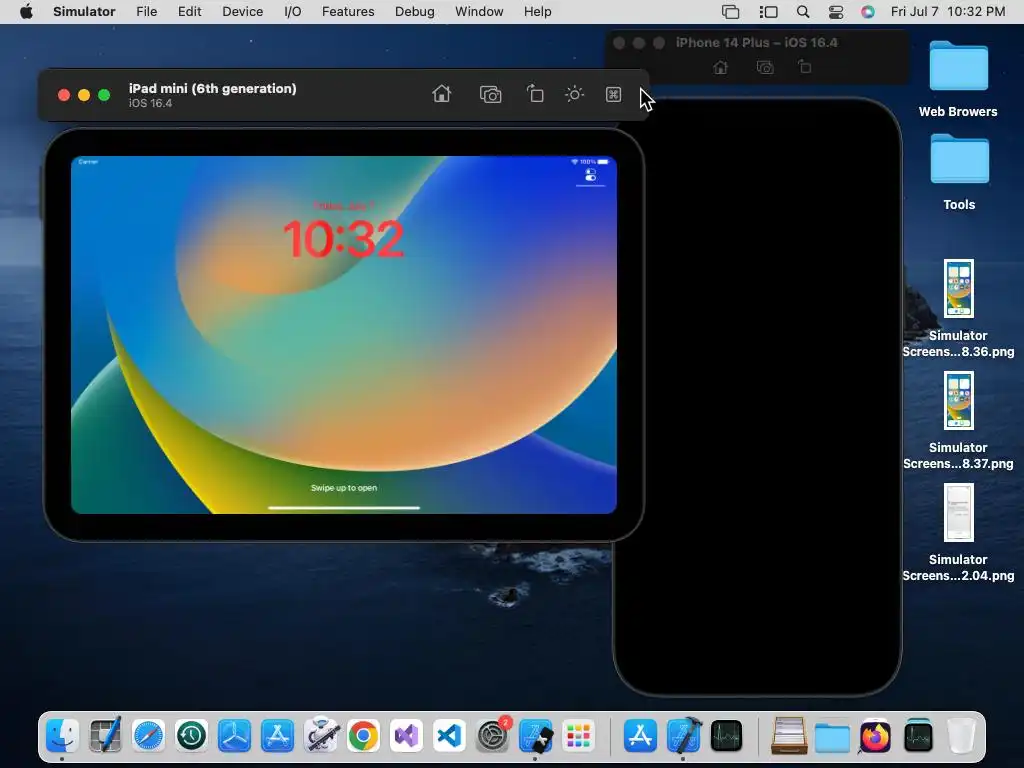Click the Home button in iPad mini toolbar
The image size is (1024, 768).
[x=441, y=94]
